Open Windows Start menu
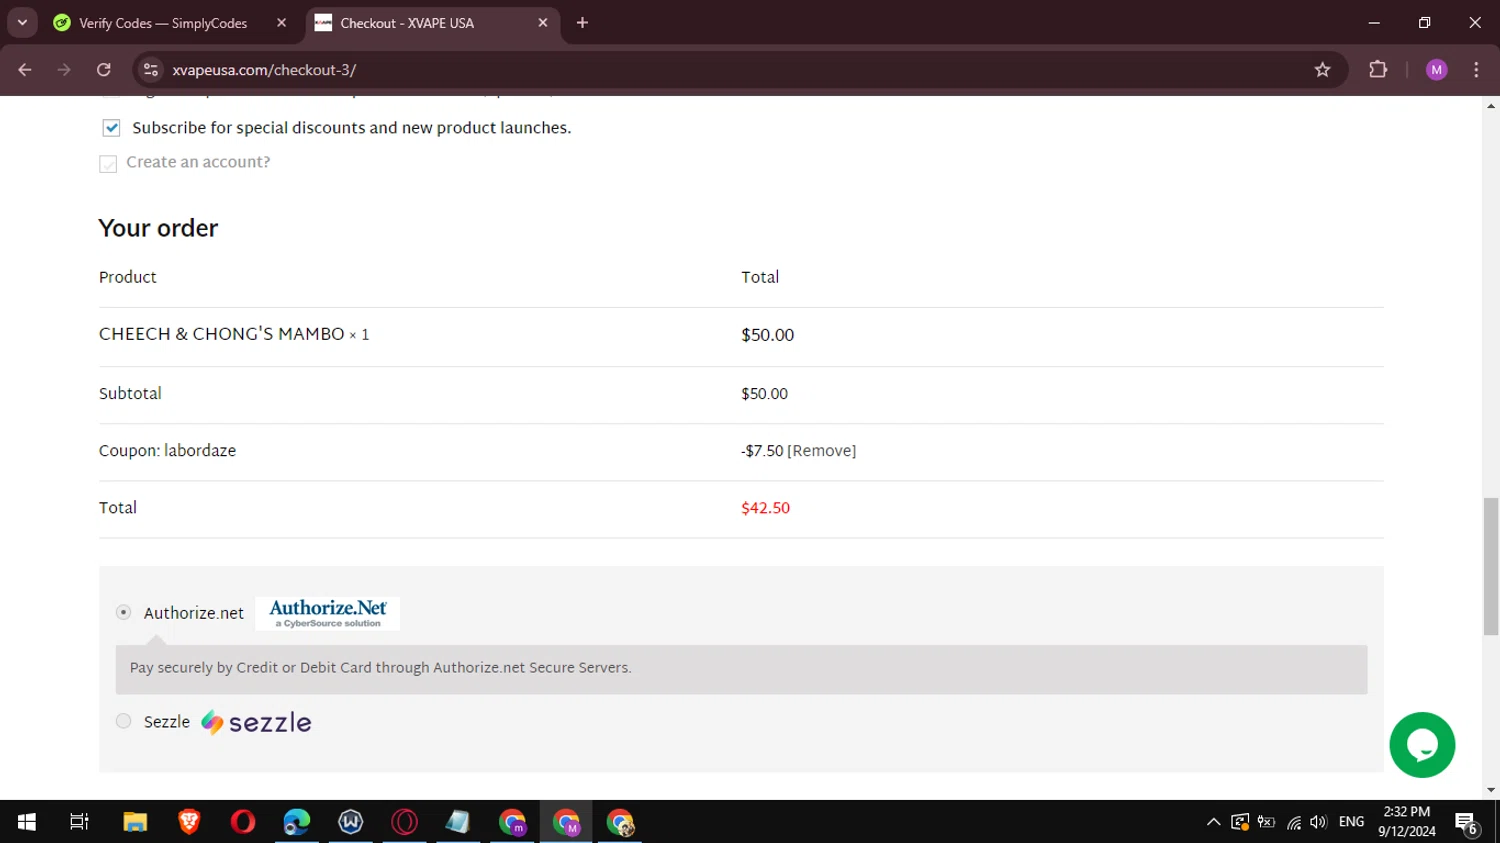1500x843 pixels. tap(27, 822)
